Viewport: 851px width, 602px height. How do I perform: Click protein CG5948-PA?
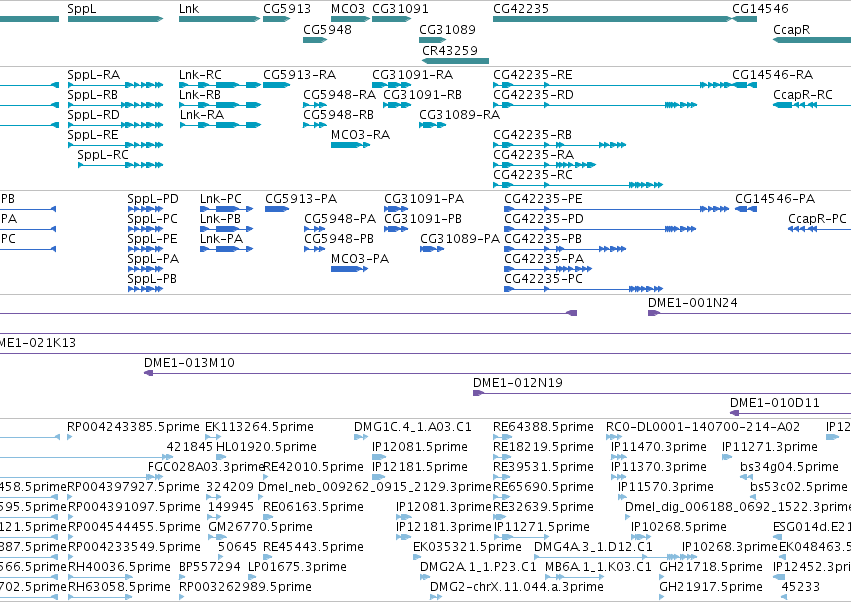pos(315,229)
